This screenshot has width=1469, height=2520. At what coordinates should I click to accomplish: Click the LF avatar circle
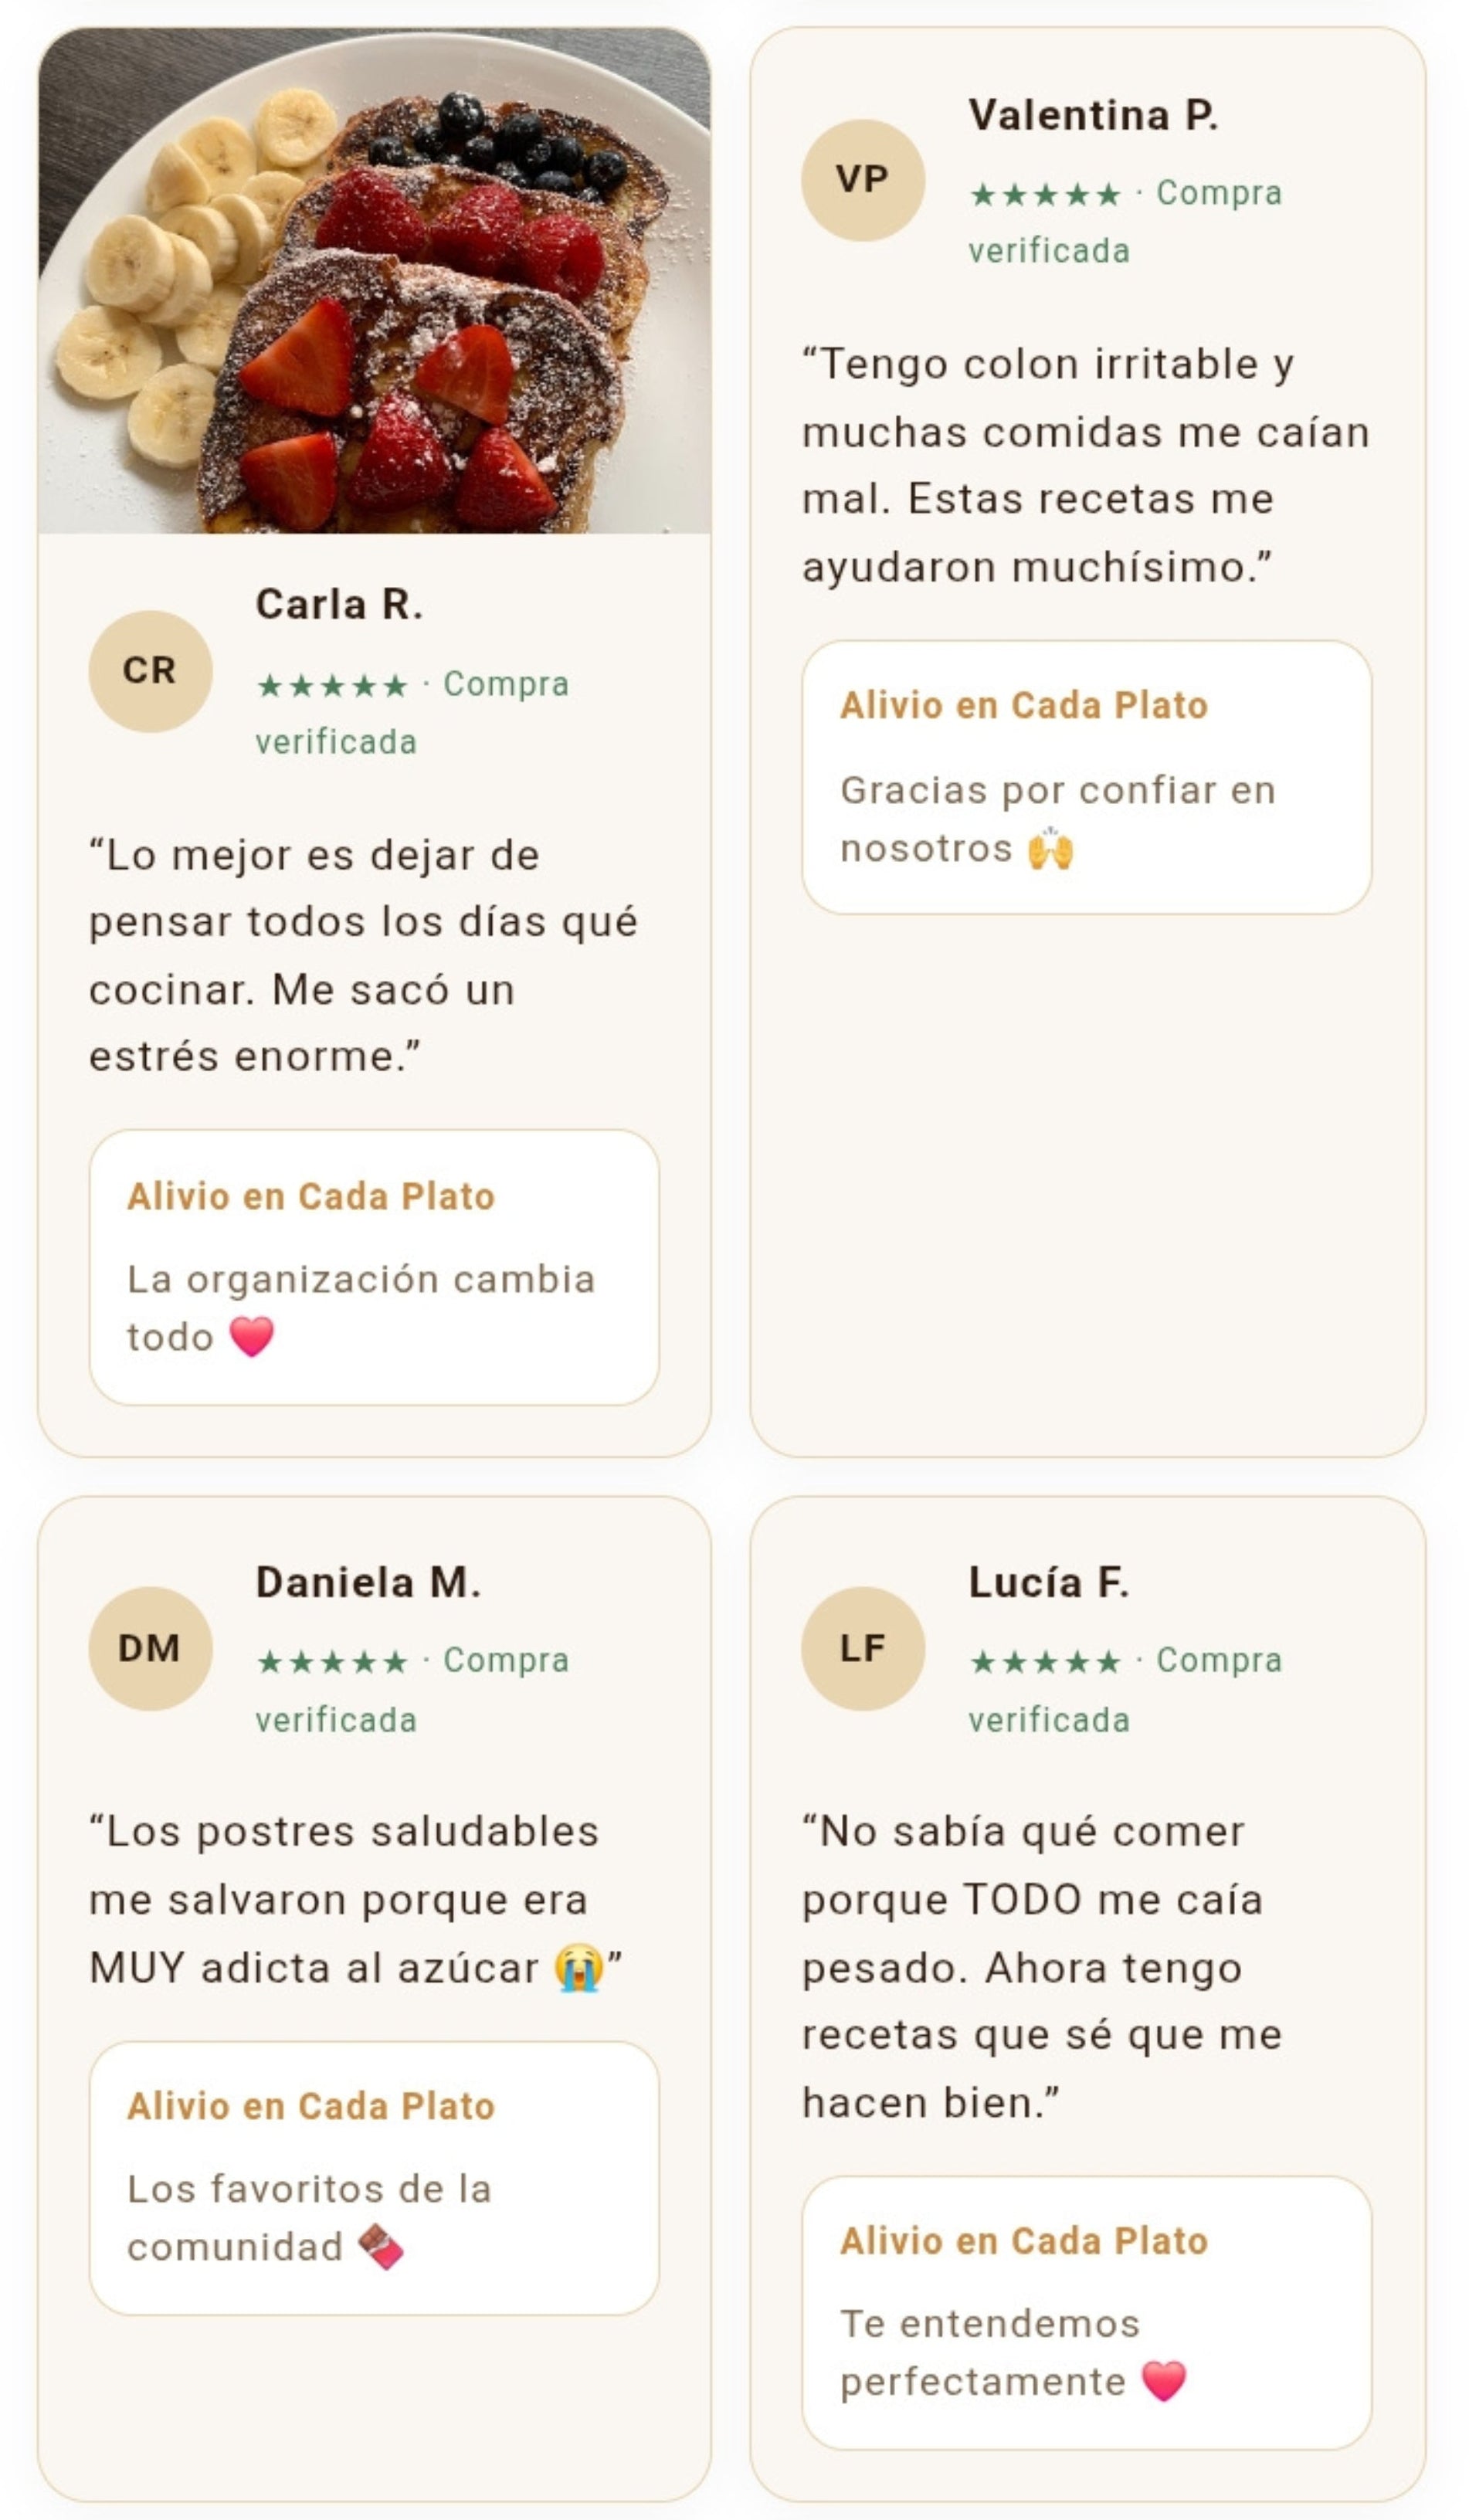(x=862, y=1648)
